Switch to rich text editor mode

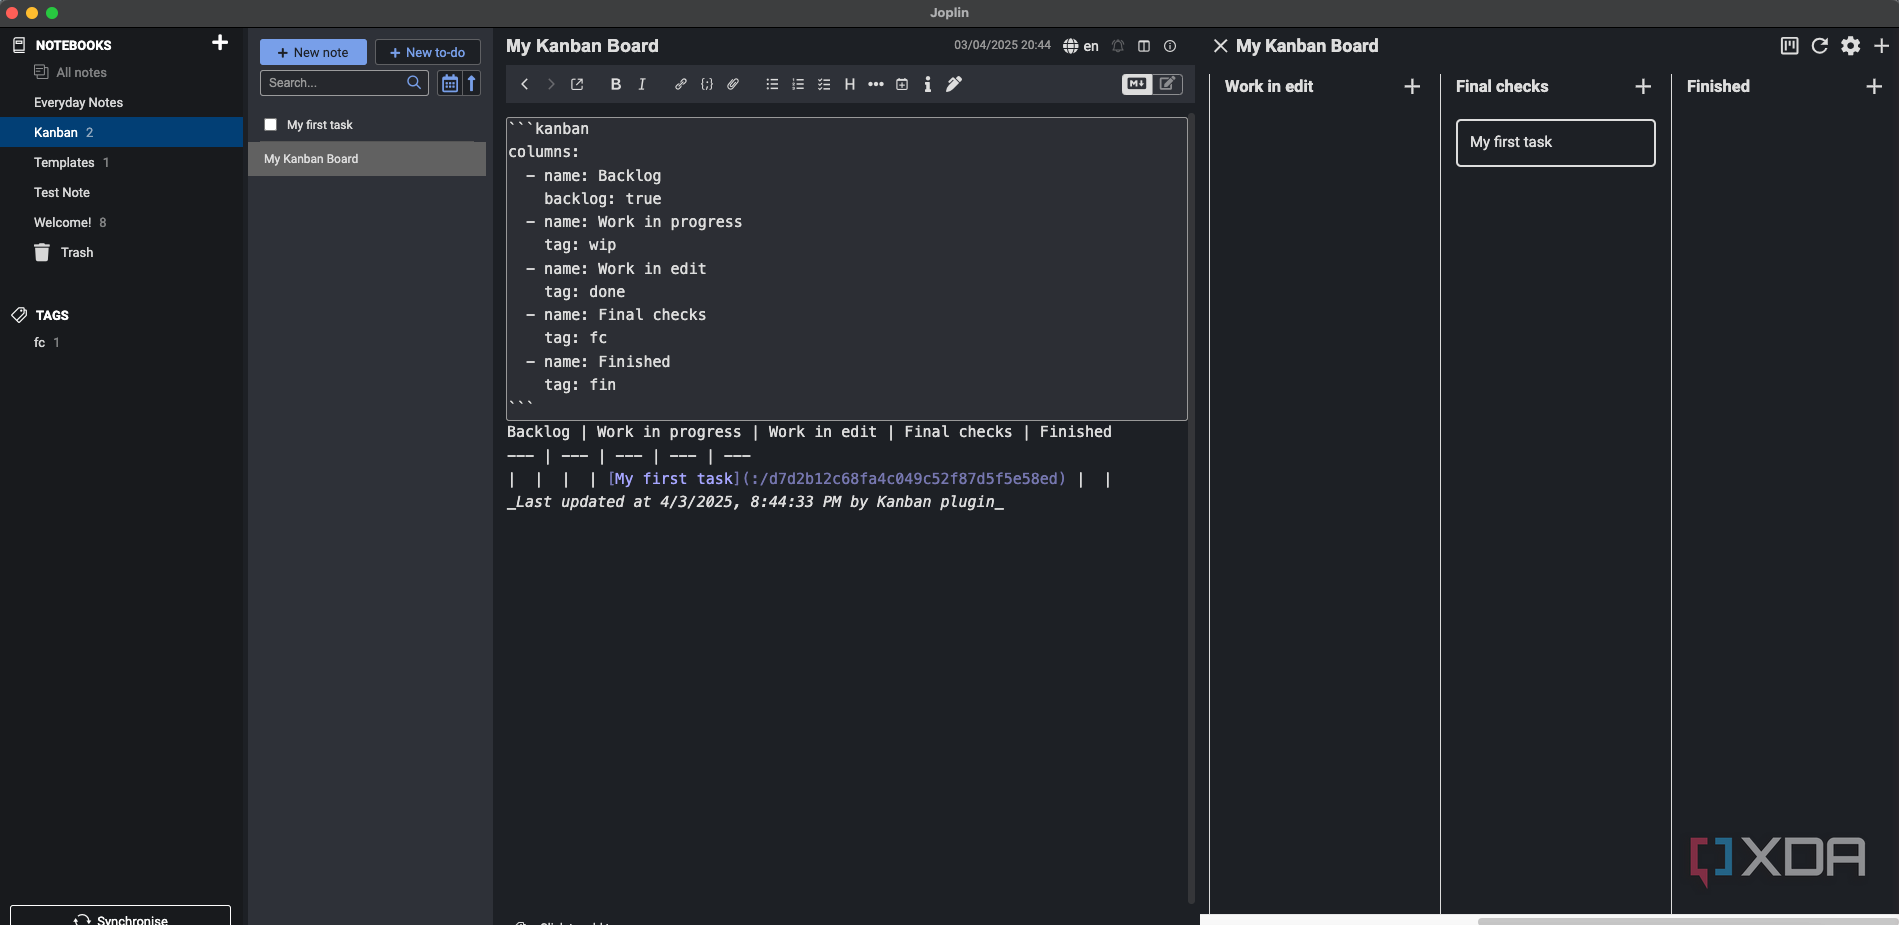point(1167,85)
